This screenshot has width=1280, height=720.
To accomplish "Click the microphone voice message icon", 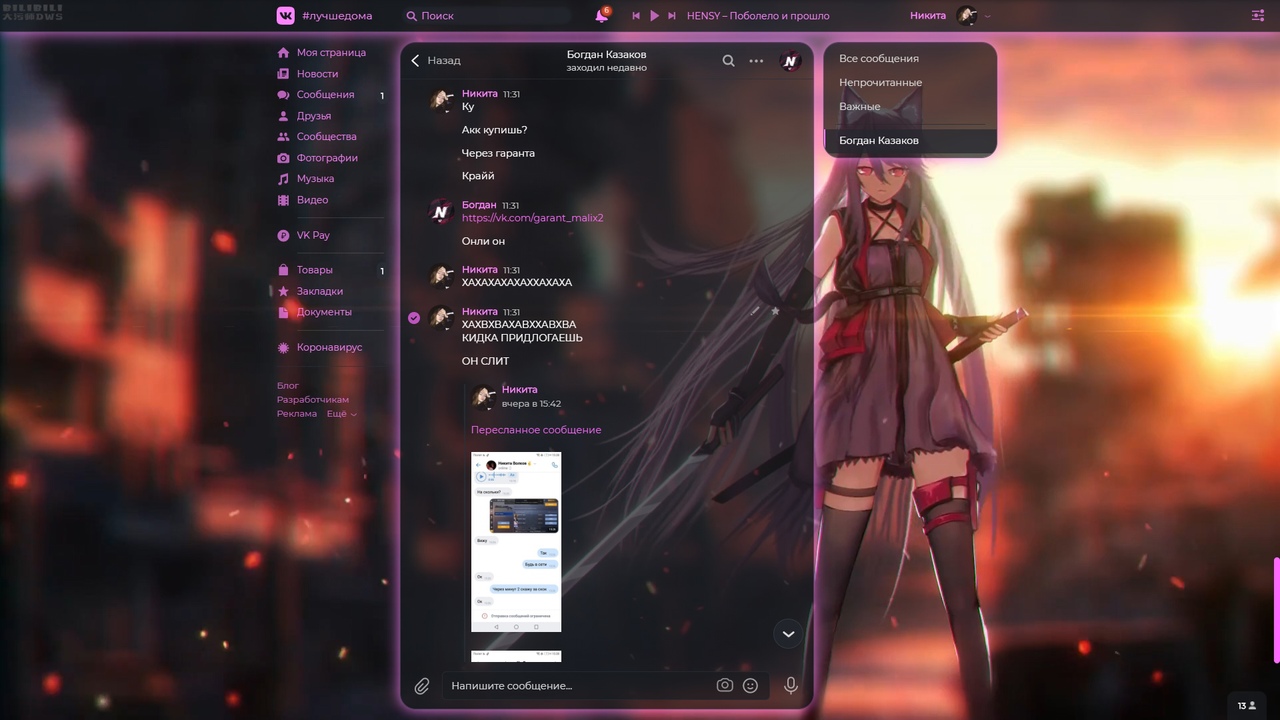I will tap(790, 686).
